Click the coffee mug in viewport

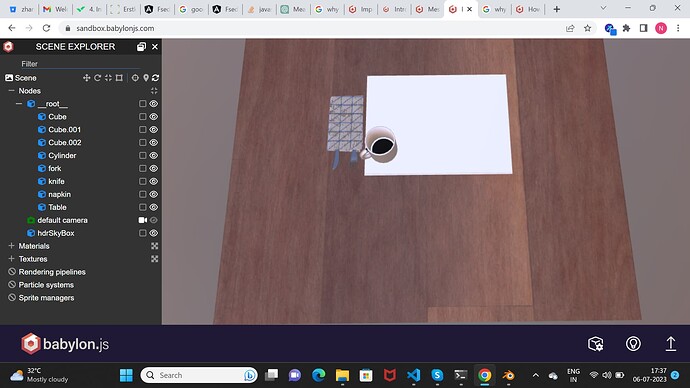pyautogui.click(x=380, y=145)
